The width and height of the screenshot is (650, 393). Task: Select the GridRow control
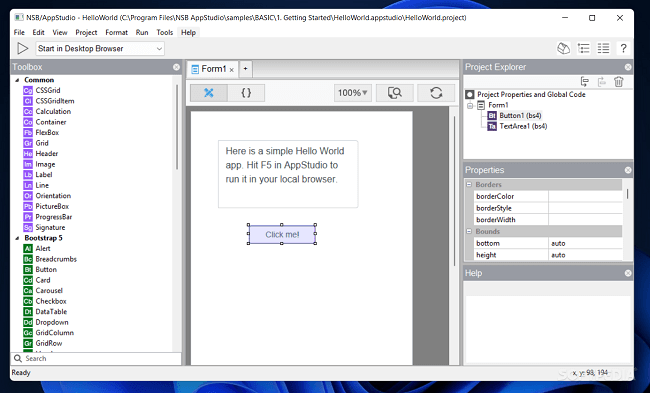43,343
